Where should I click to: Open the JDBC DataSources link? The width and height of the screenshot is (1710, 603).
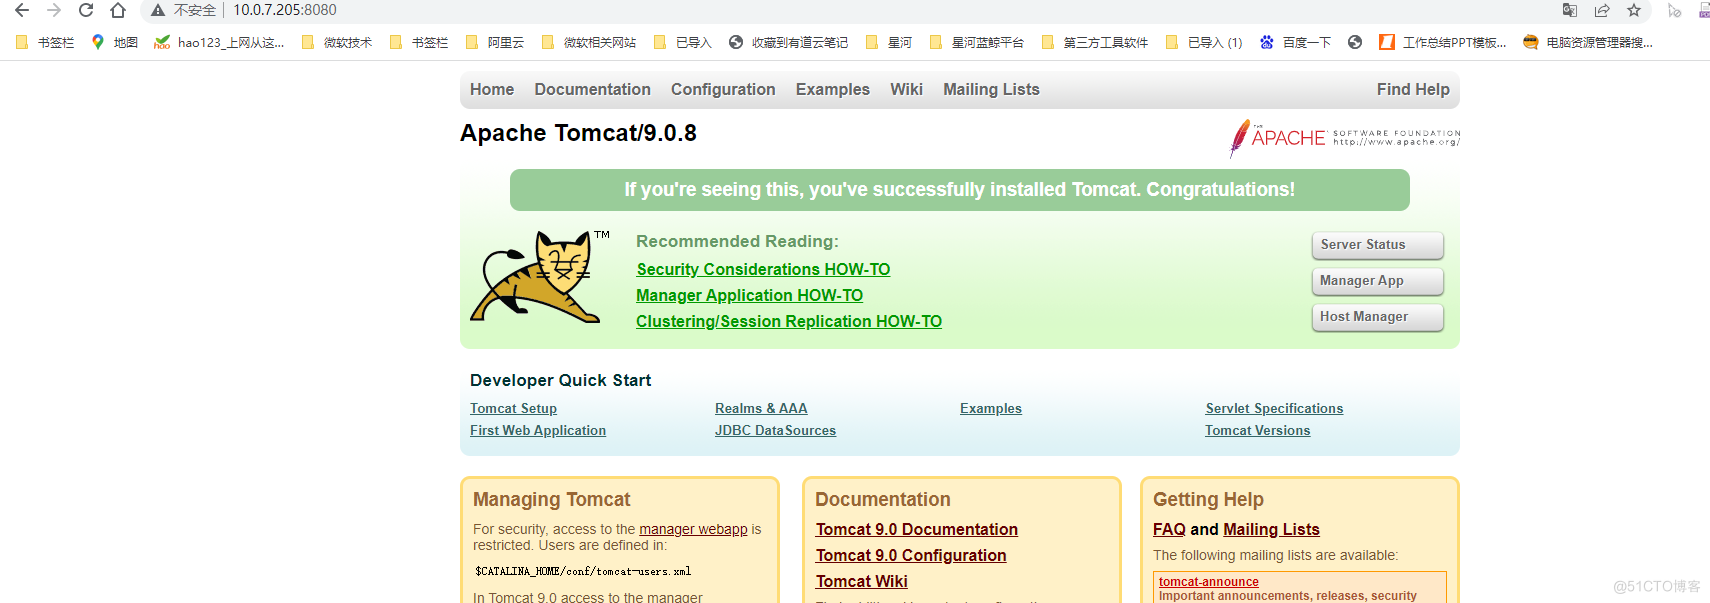775,430
